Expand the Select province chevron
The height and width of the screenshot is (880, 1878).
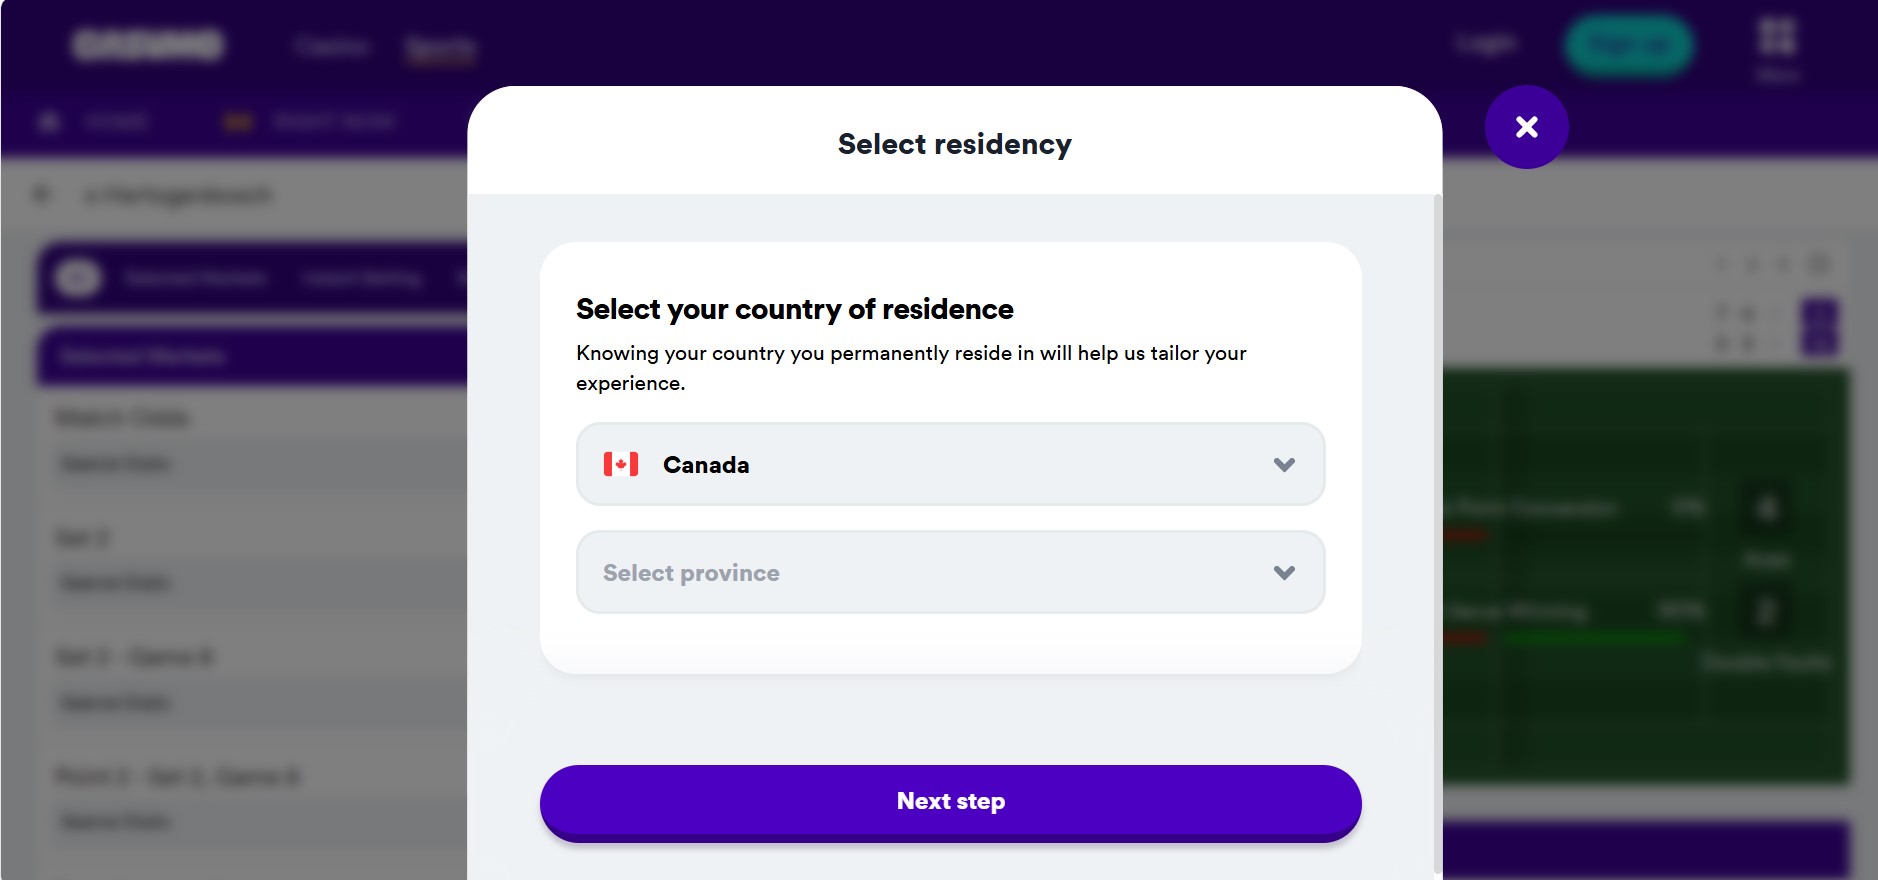coord(1284,573)
